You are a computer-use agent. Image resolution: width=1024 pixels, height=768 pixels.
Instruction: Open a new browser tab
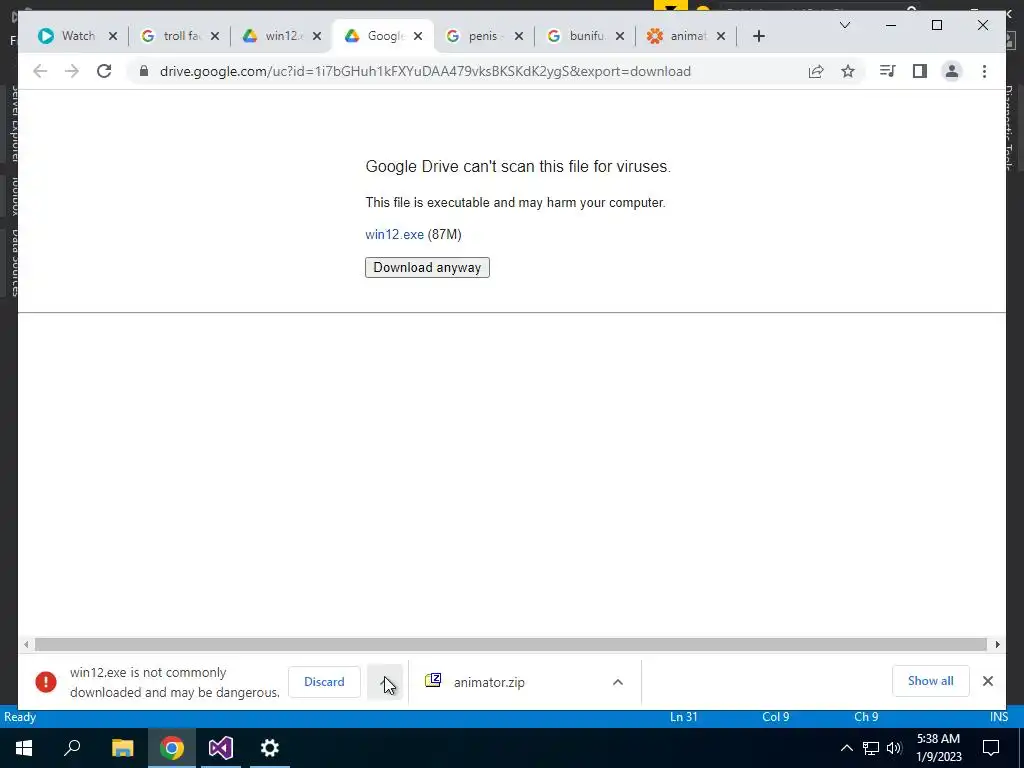758,36
